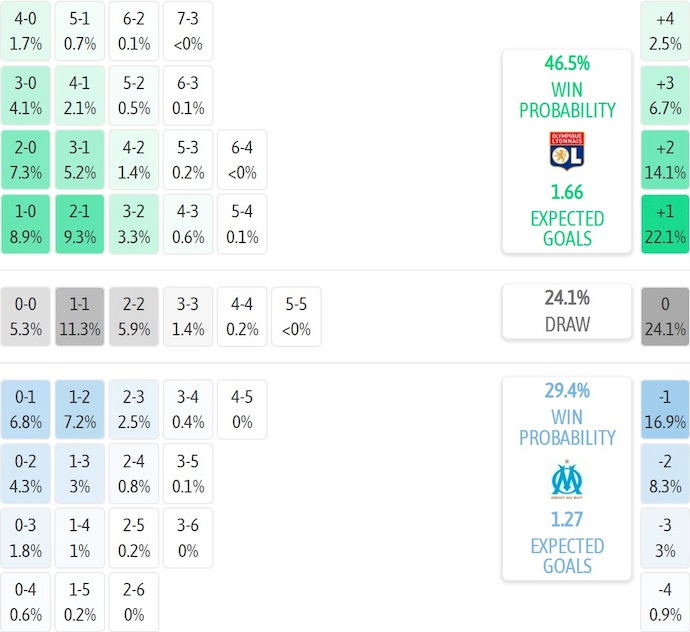Click the 29.4% win probability text
Viewport: 690px width, 632px height.
click(x=567, y=391)
